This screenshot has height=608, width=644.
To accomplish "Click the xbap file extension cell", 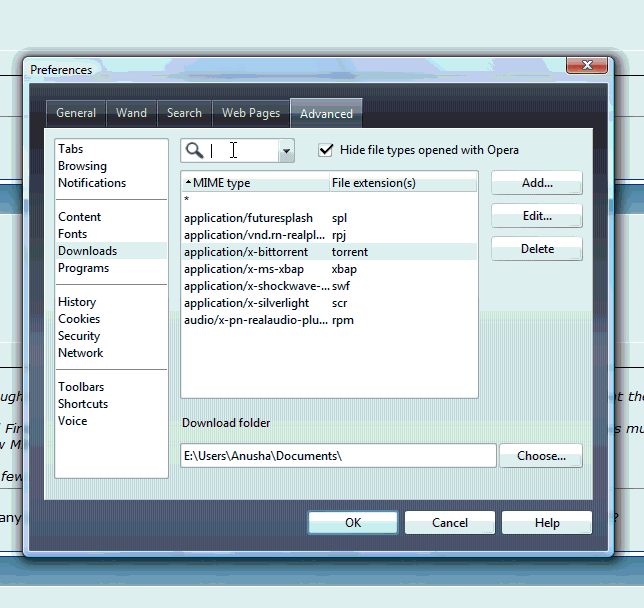I will [x=344, y=269].
